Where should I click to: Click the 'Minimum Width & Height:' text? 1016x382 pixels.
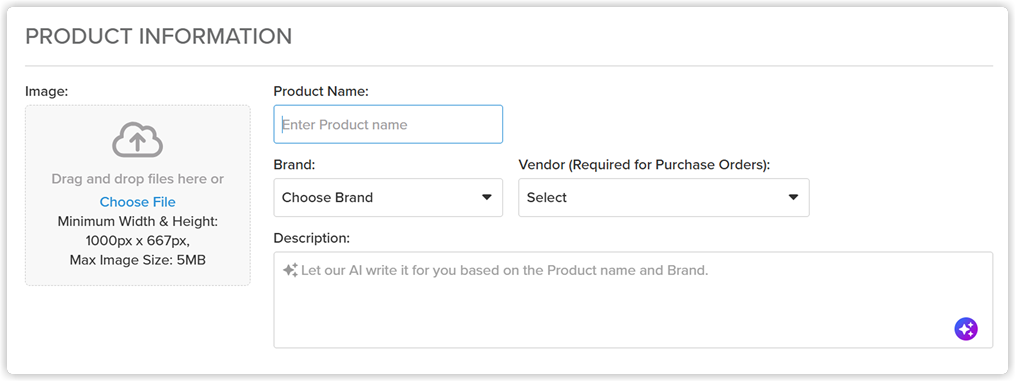(x=137, y=221)
